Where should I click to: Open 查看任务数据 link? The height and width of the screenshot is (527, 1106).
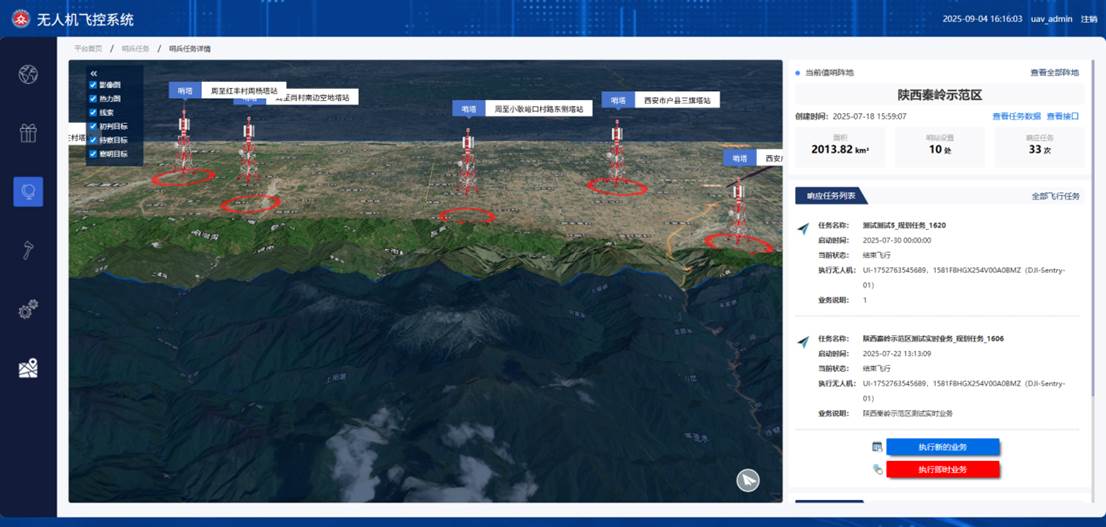pos(1016,116)
